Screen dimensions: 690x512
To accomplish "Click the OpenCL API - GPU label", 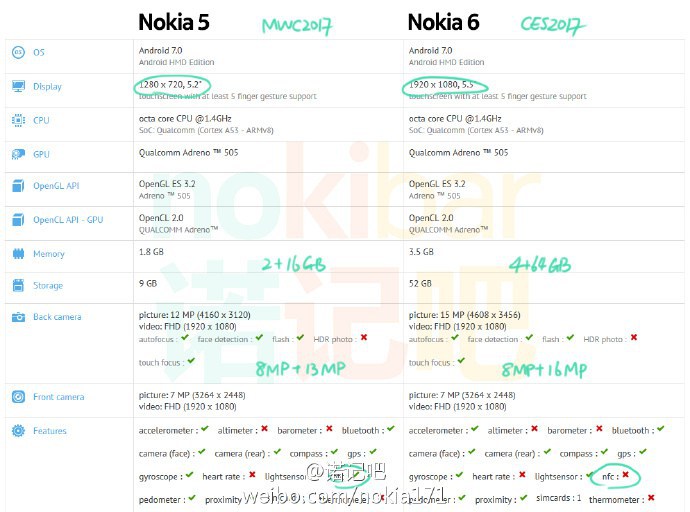I will pyautogui.click(x=68, y=219).
